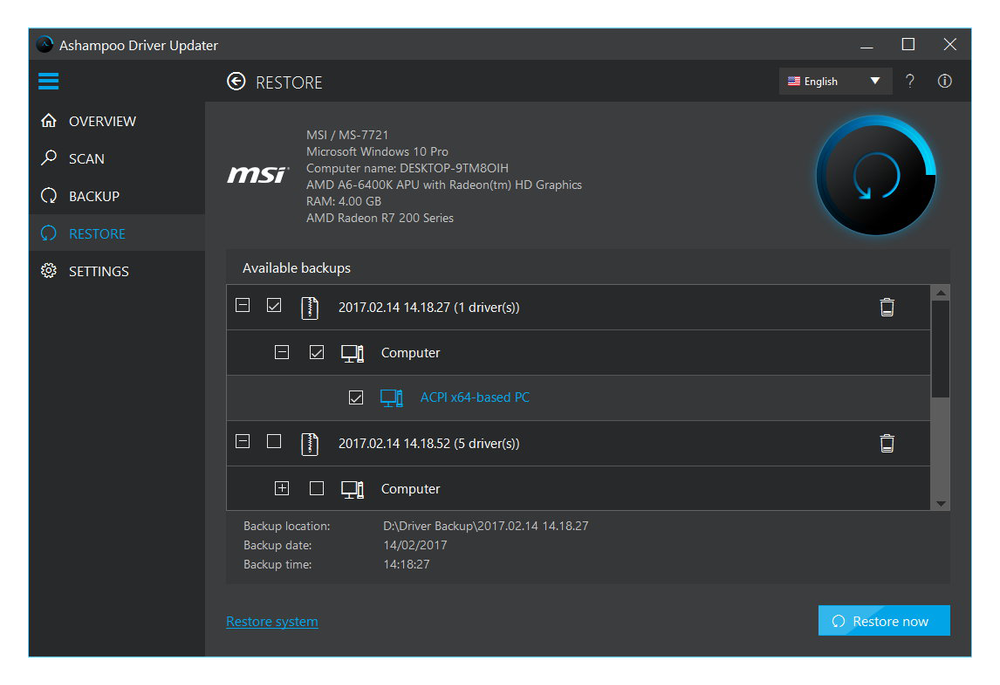The image size is (1000, 685).
Task: Click the scroll down arrow of backup list
Action: pyautogui.click(x=941, y=503)
